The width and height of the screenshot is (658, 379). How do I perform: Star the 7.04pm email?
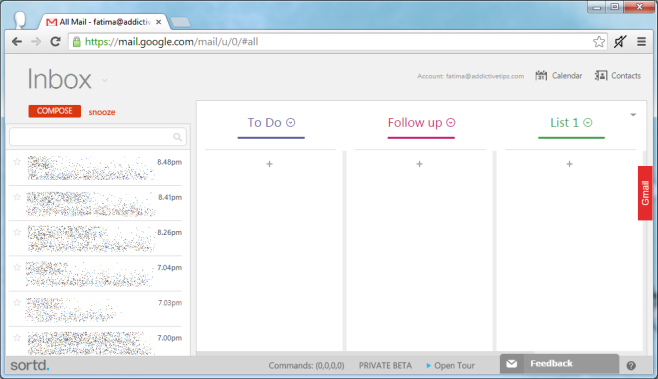click(17, 267)
